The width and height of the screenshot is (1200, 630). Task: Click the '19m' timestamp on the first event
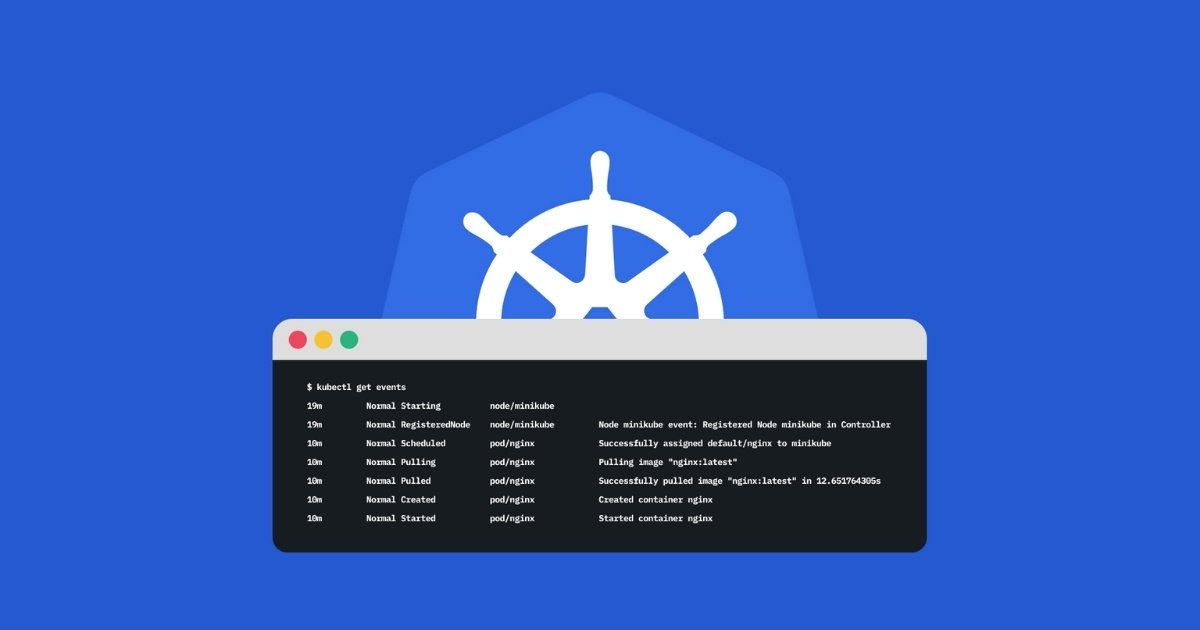[x=312, y=405]
